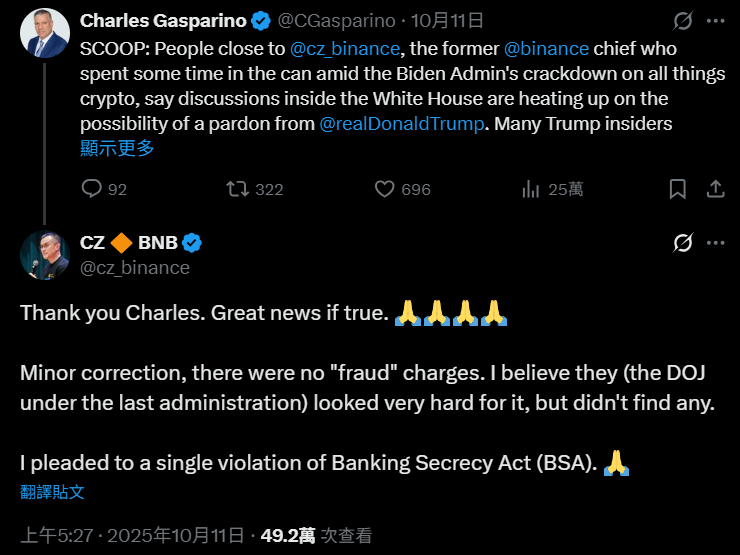Image resolution: width=740 pixels, height=555 pixels.
Task: Expand post with 顯示更多 link
Action: coord(117,149)
